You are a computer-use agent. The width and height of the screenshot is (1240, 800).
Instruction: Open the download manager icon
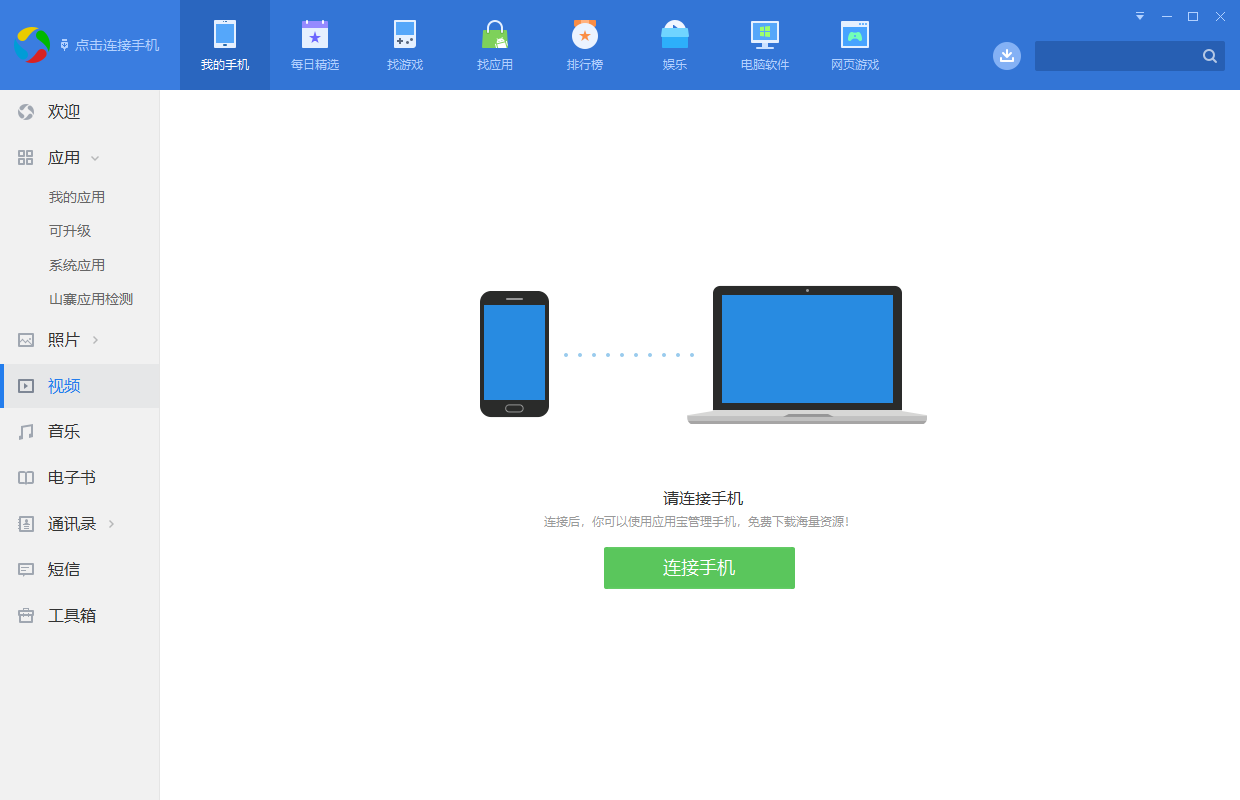[x=1007, y=56]
